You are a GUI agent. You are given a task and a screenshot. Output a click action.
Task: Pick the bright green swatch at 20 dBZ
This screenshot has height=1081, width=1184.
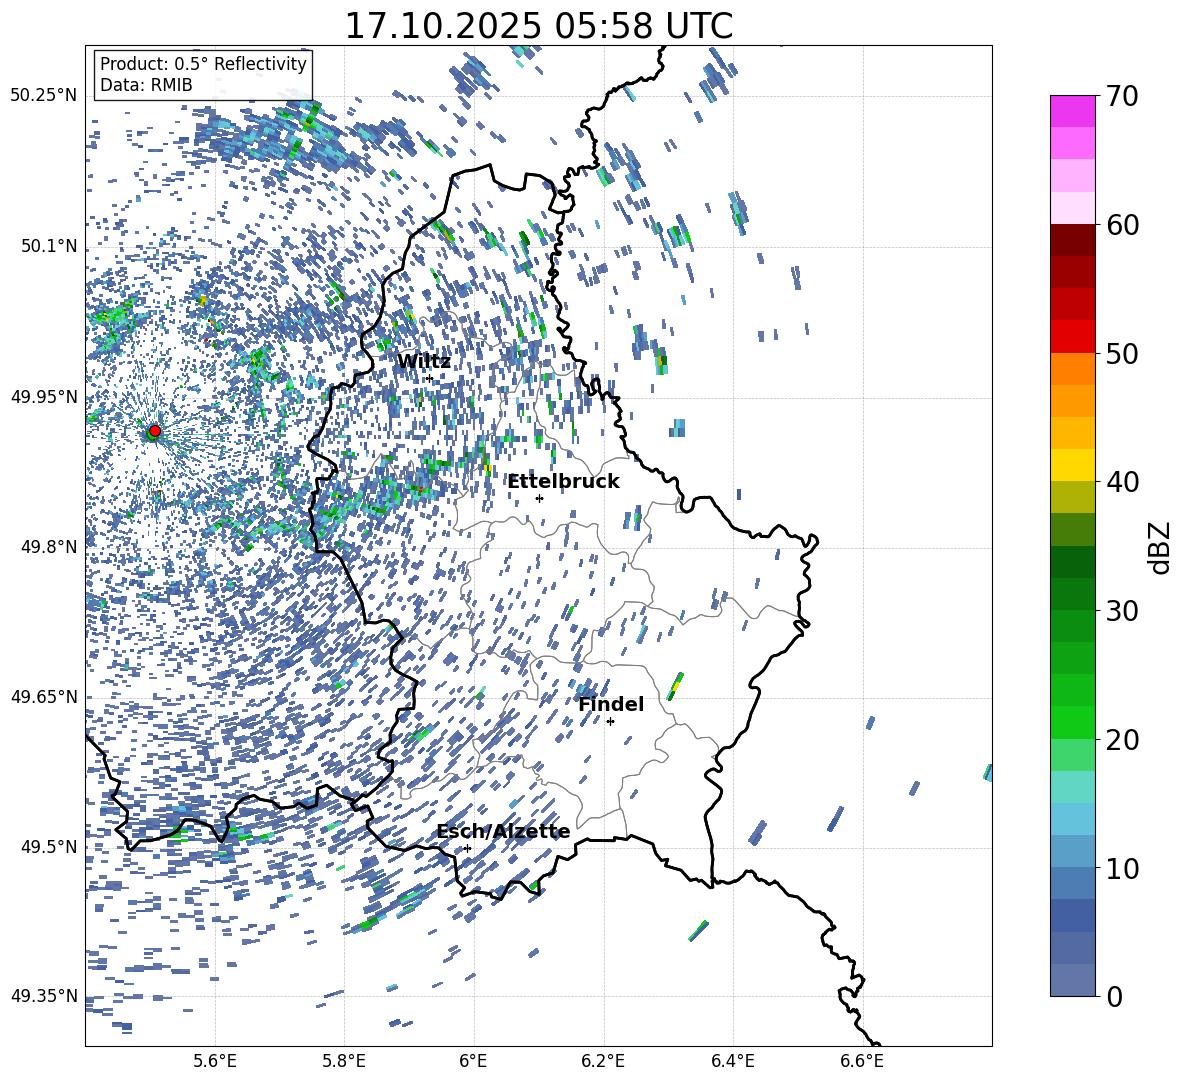point(1073,722)
